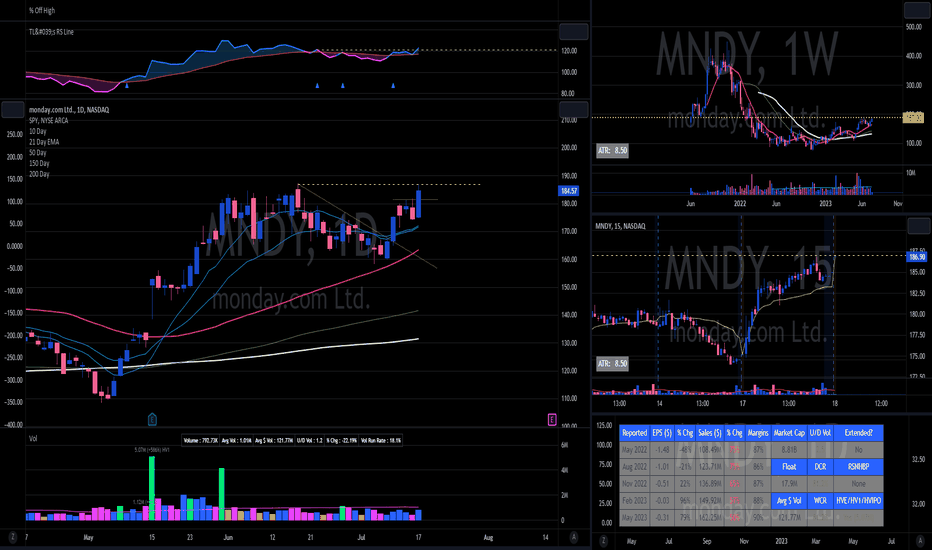This screenshot has height=550, width=932.
Task: Click the 'Float' table header cell
Action: point(789,467)
